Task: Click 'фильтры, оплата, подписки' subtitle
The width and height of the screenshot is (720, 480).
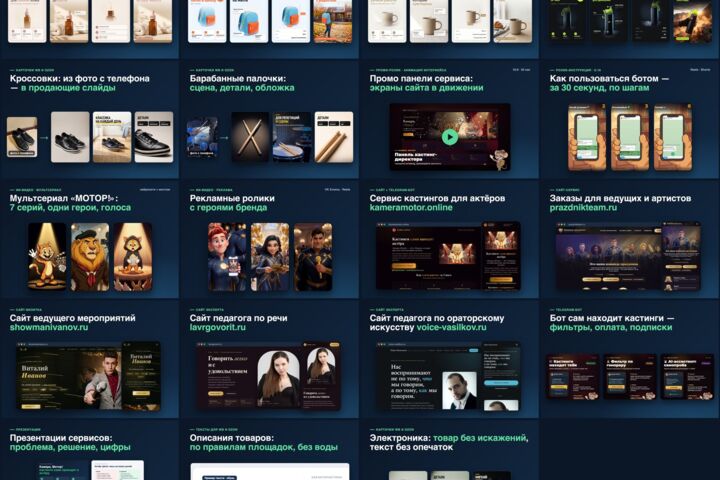Action: tap(611, 328)
